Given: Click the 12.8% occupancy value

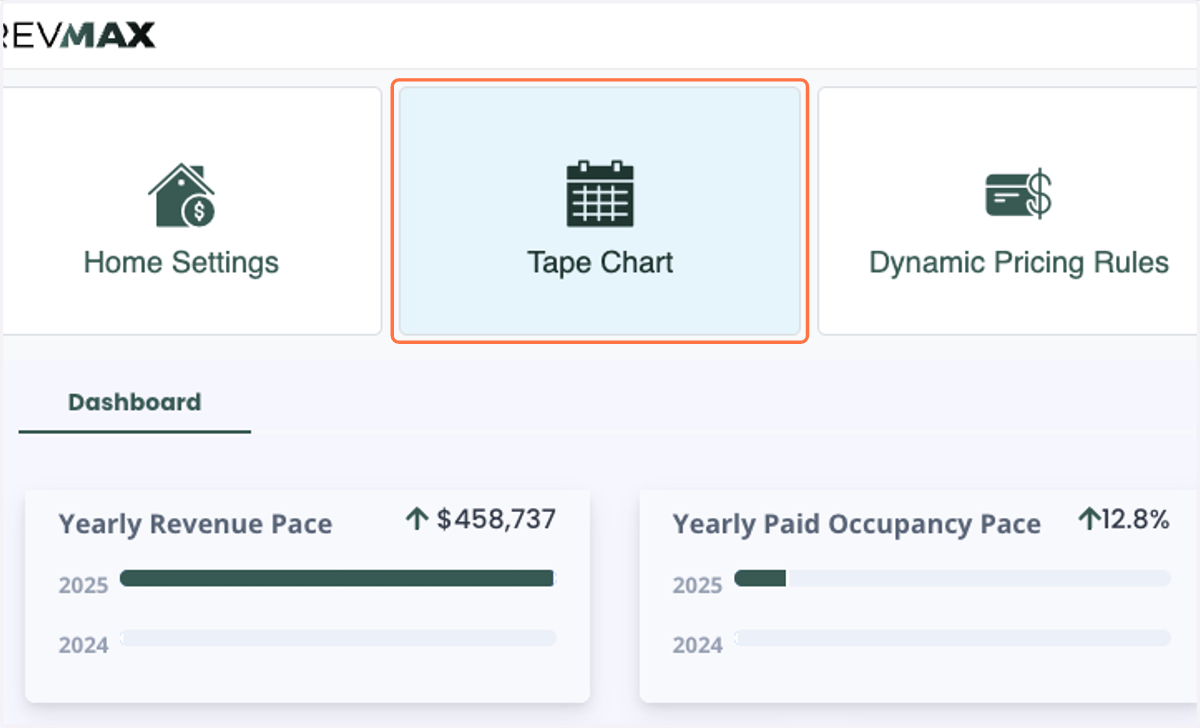Looking at the screenshot, I should pyautogui.click(x=1135, y=519).
